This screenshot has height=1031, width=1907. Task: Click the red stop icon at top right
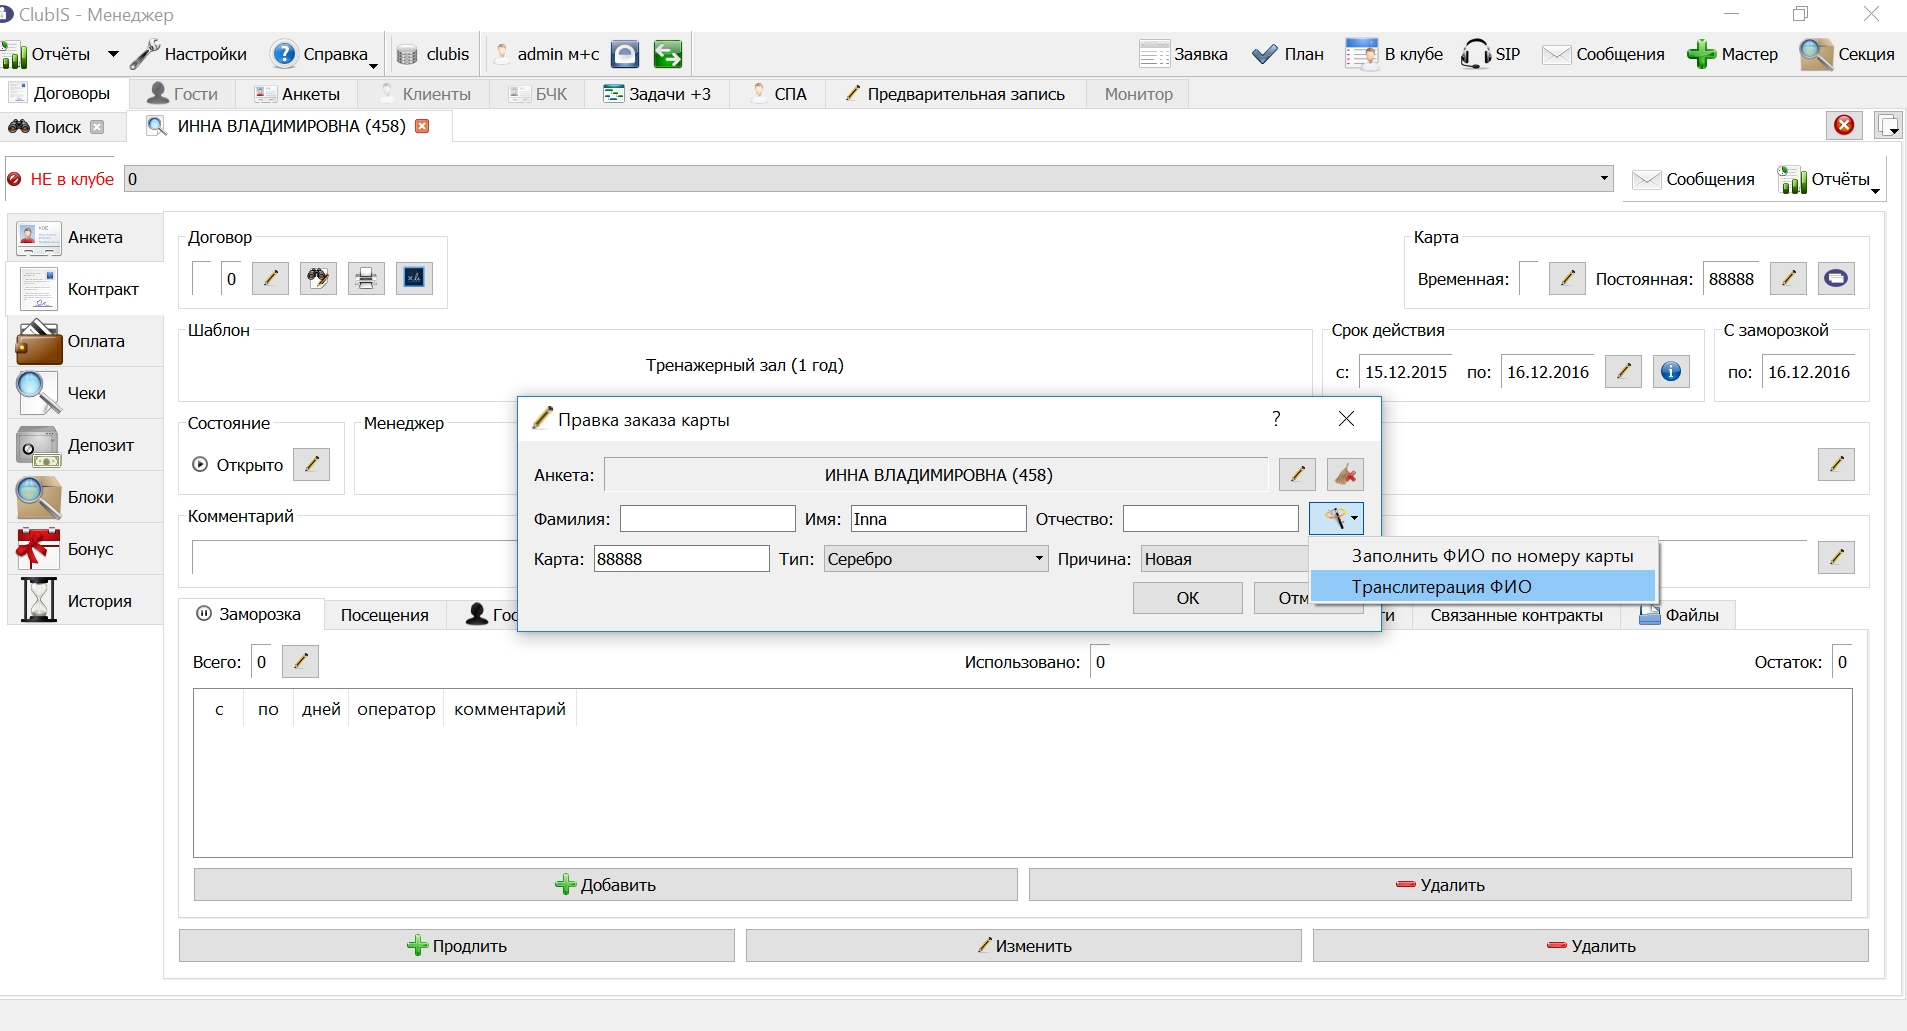(x=1844, y=125)
